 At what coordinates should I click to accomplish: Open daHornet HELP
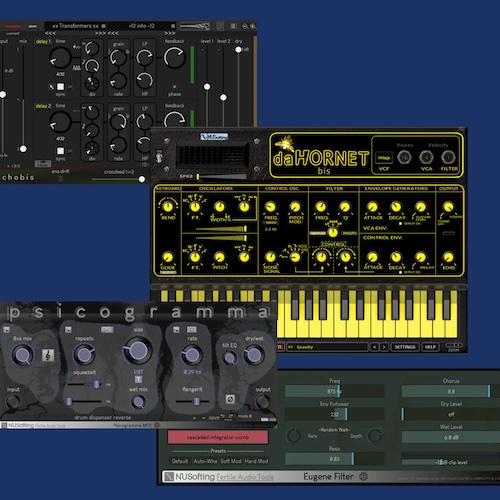430,347
